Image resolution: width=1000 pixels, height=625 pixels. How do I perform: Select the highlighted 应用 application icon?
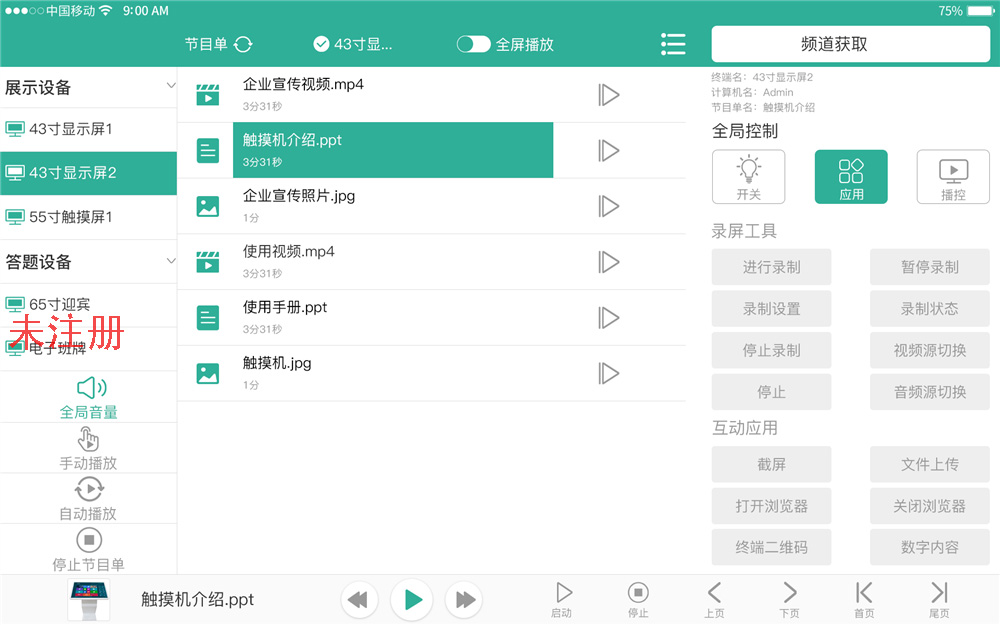pyautogui.click(x=851, y=177)
